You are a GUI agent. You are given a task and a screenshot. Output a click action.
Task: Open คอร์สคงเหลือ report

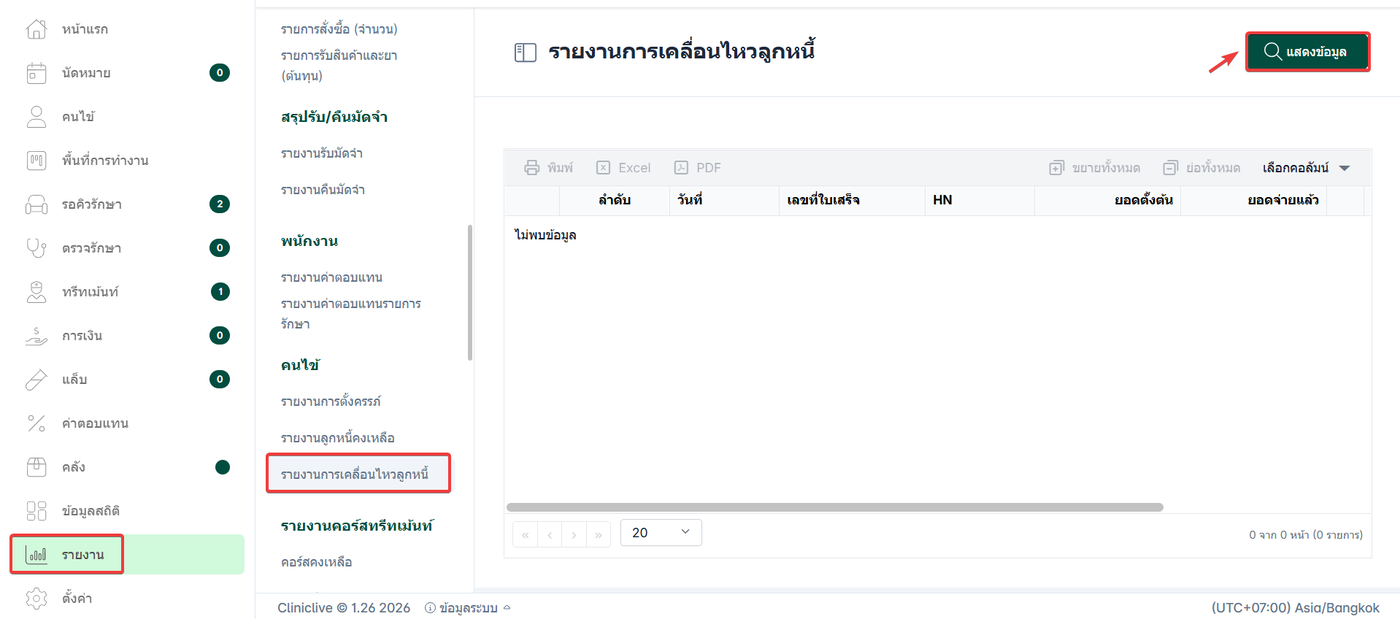click(316, 562)
